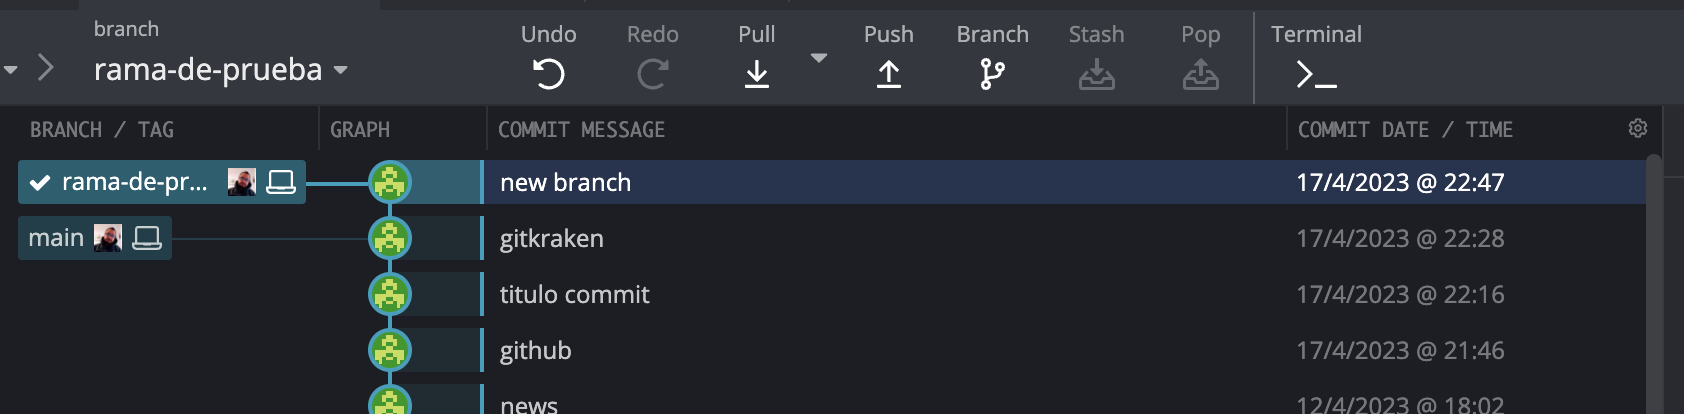Click the checked rama-de-prueba branch label
Screen dimensions: 1684x414
134,182
